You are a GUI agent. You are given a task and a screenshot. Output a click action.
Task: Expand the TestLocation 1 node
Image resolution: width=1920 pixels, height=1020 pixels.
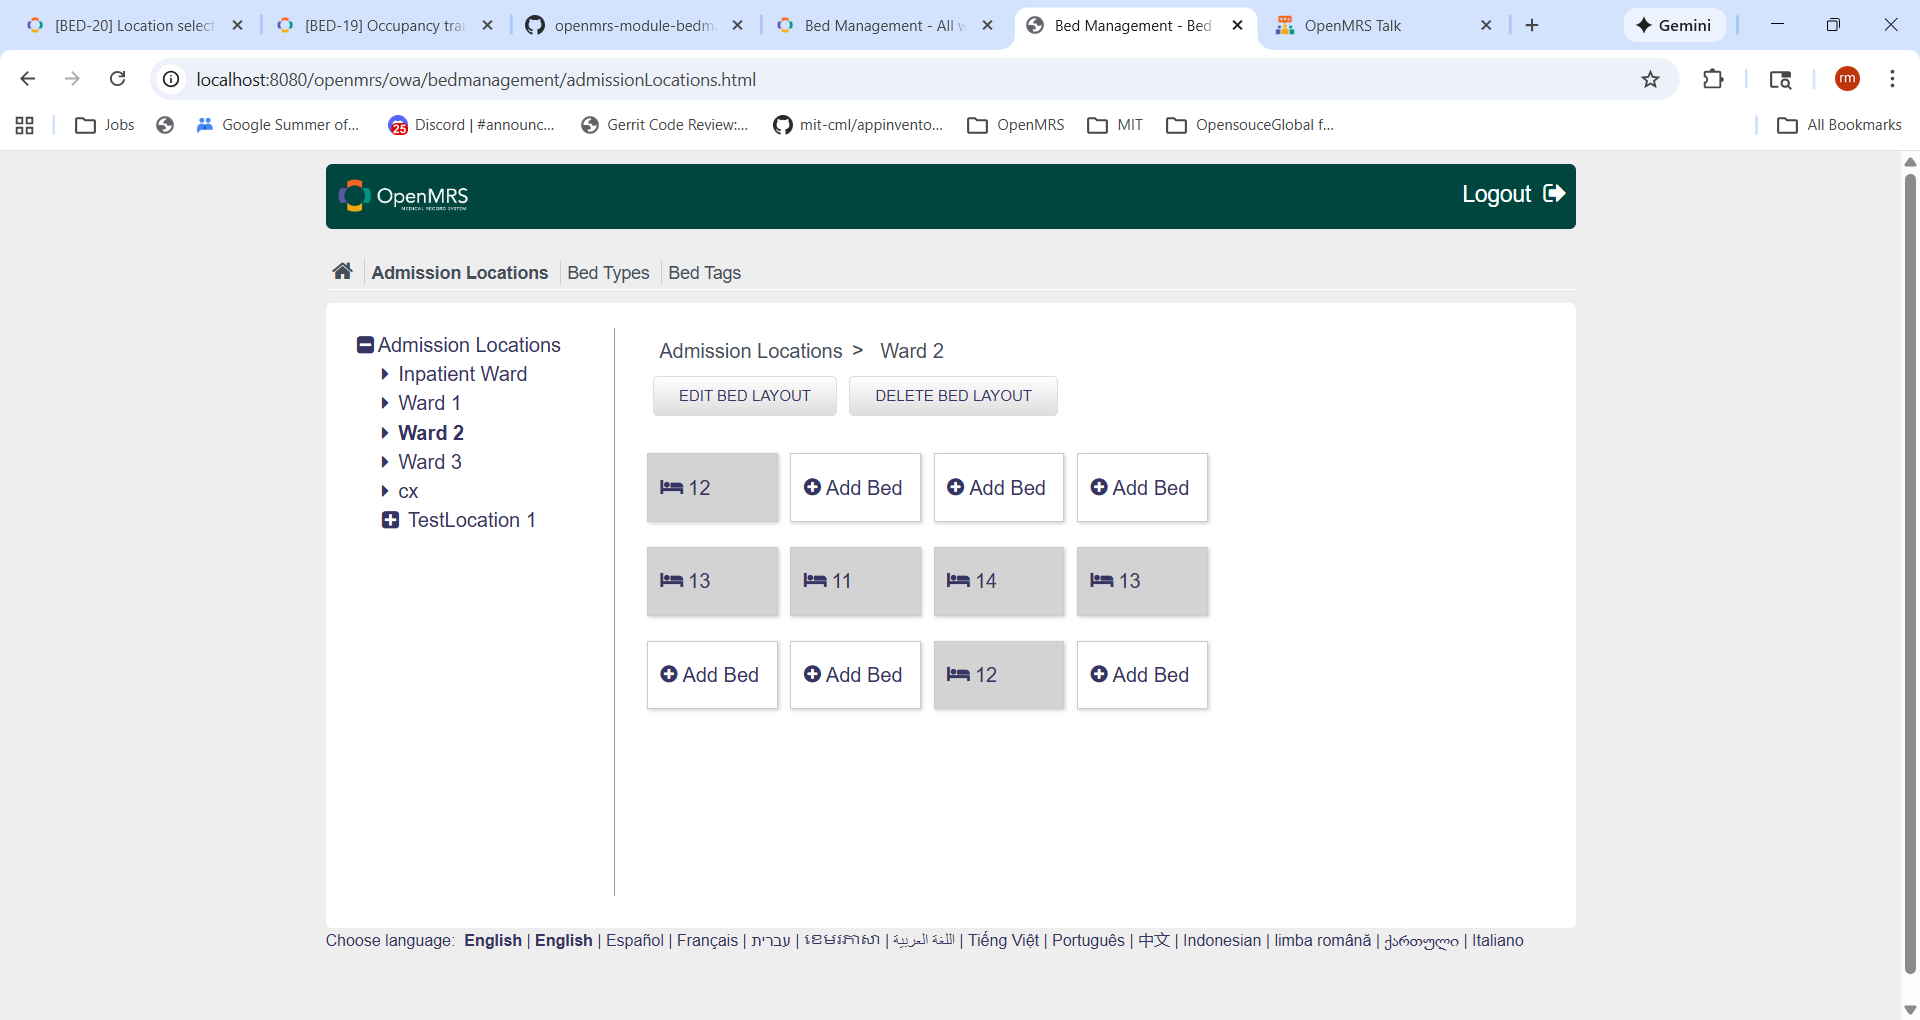click(390, 520)
